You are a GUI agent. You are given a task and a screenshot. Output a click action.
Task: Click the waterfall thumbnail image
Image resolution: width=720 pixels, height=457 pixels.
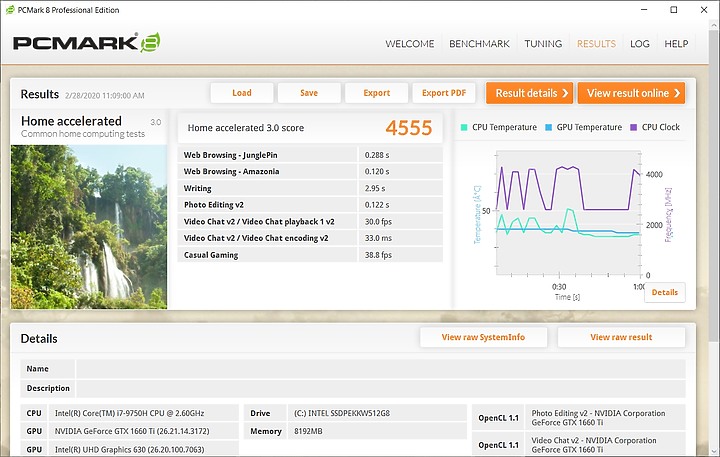point(89,227)
